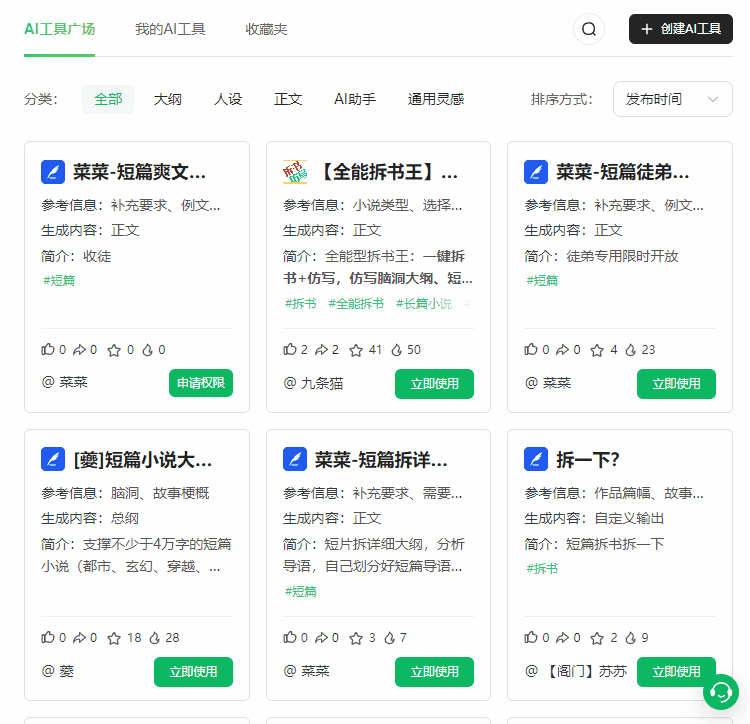750x724 pixels.
Task: Like the 【全能拆书王】 tool with thumbs-up
Action: point(290,350)
